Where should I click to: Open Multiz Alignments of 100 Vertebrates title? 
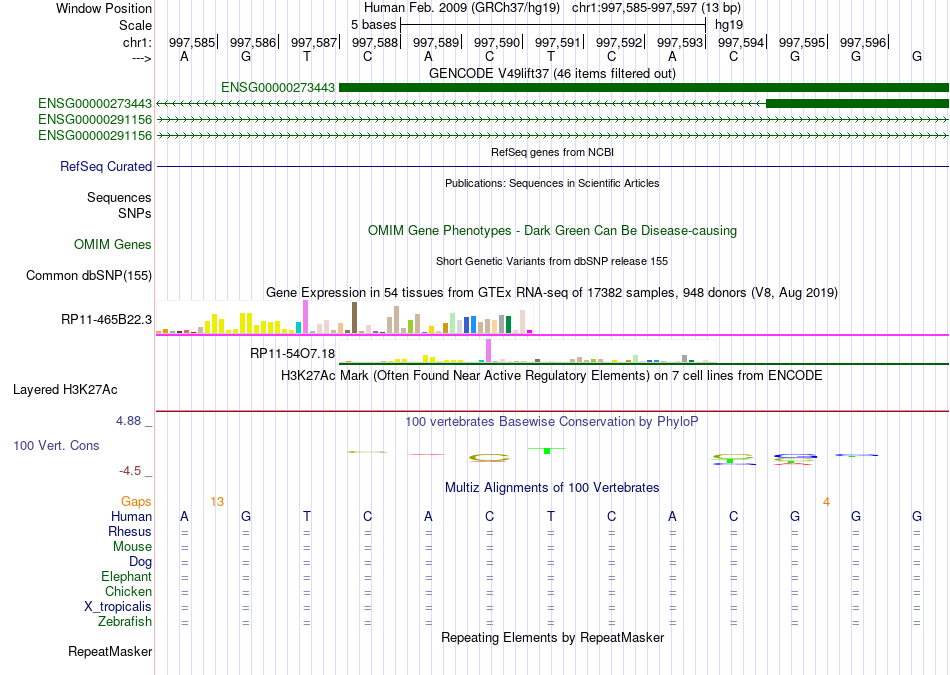[552, 488]
